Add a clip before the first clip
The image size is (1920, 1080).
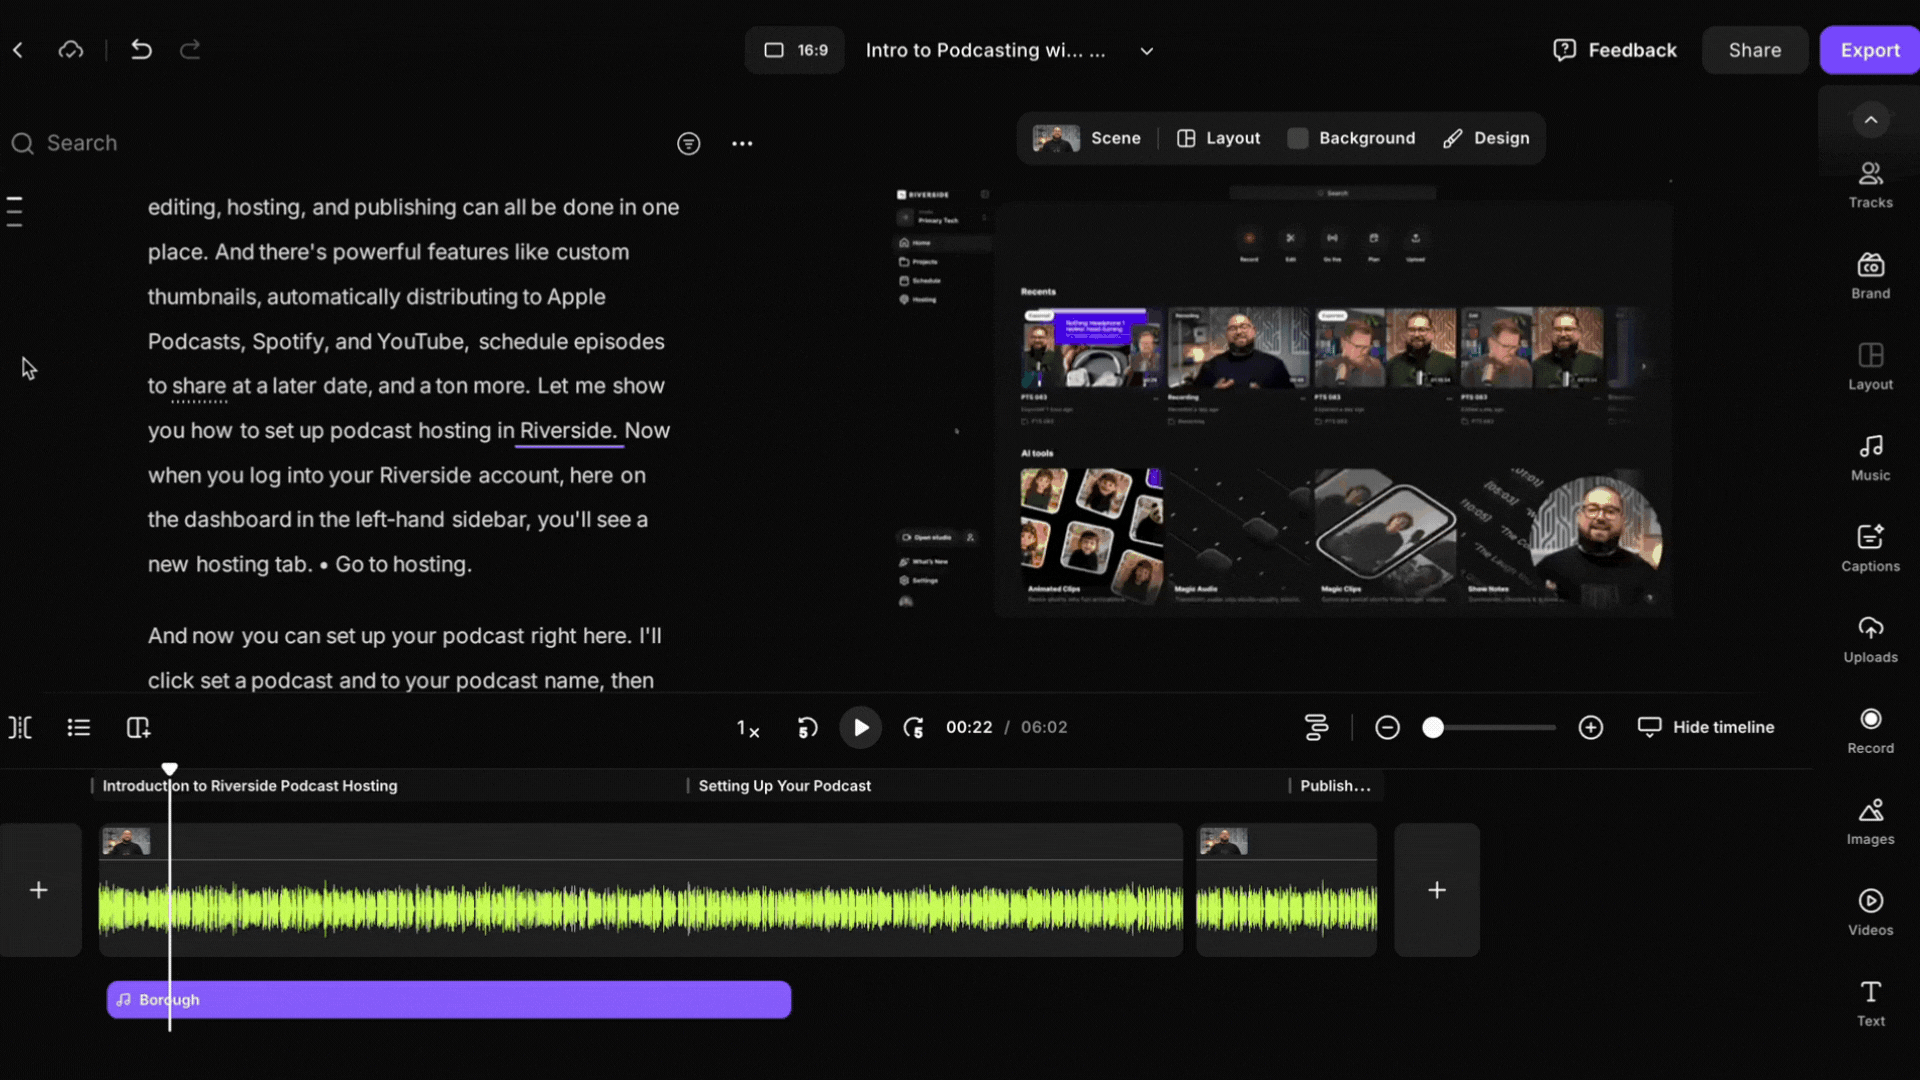[x=39, y=890]
